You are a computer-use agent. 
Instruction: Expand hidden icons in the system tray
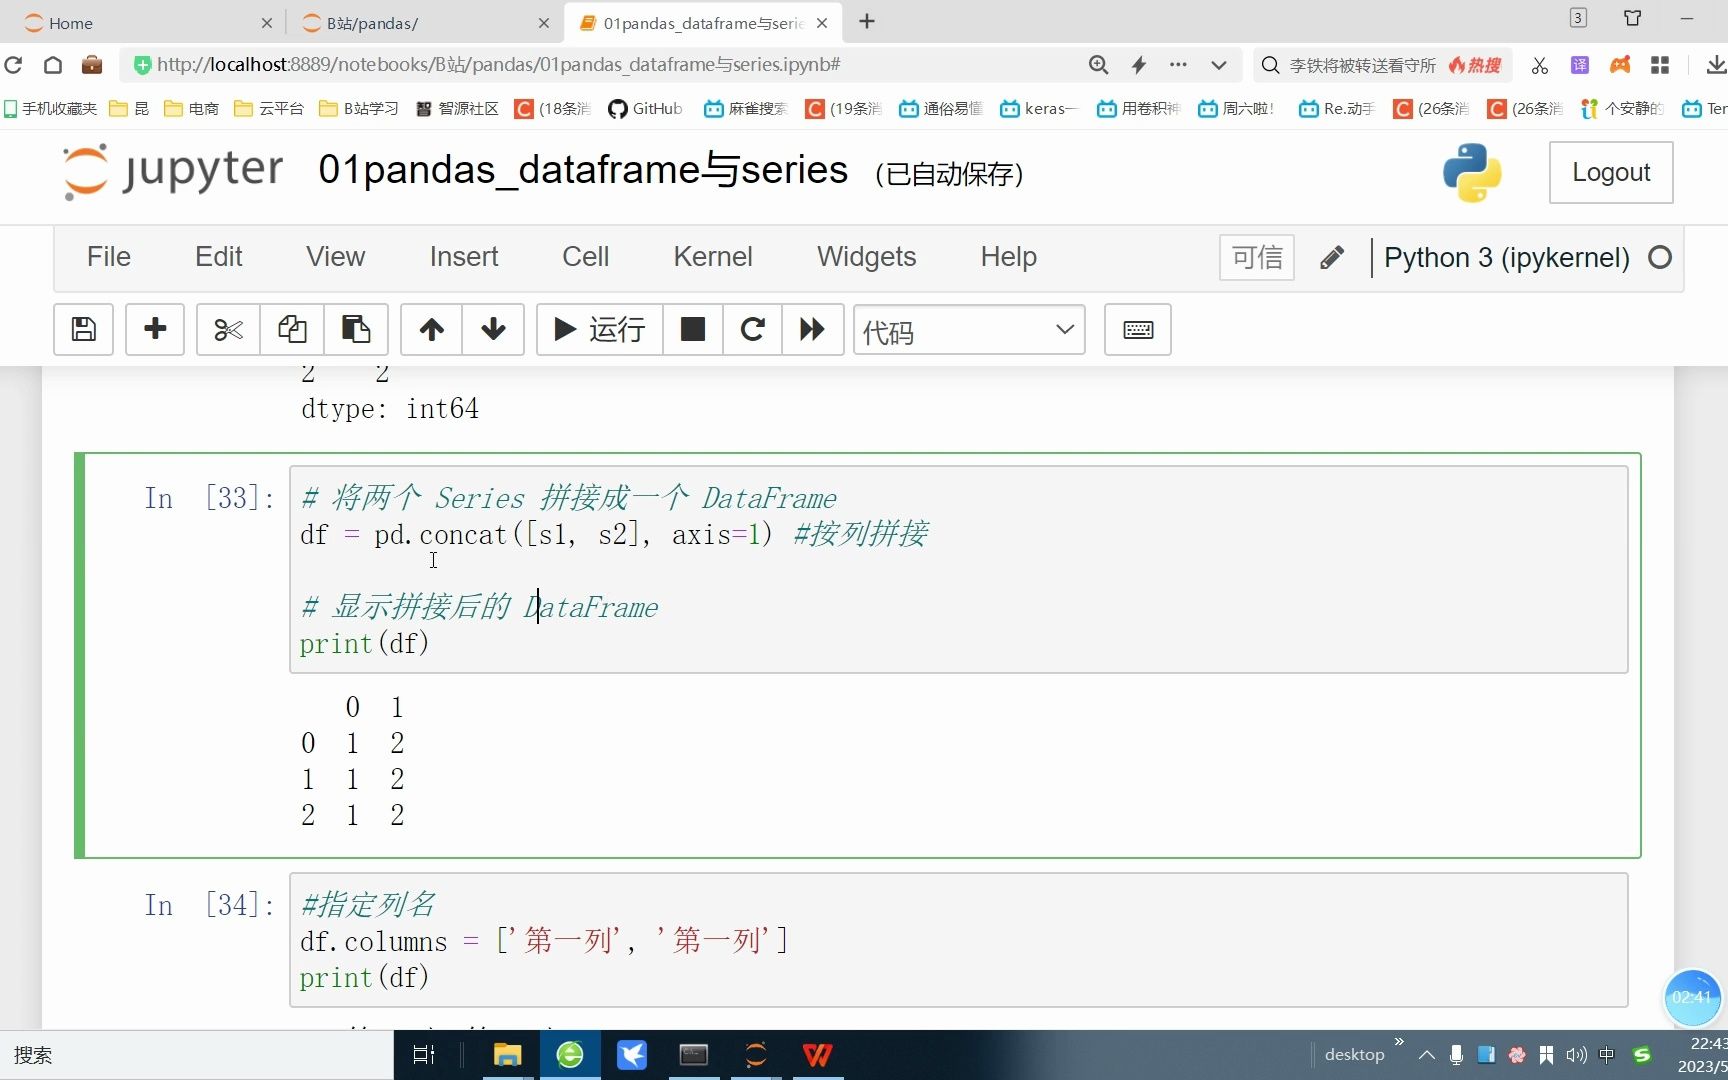coord(1427,1055)
